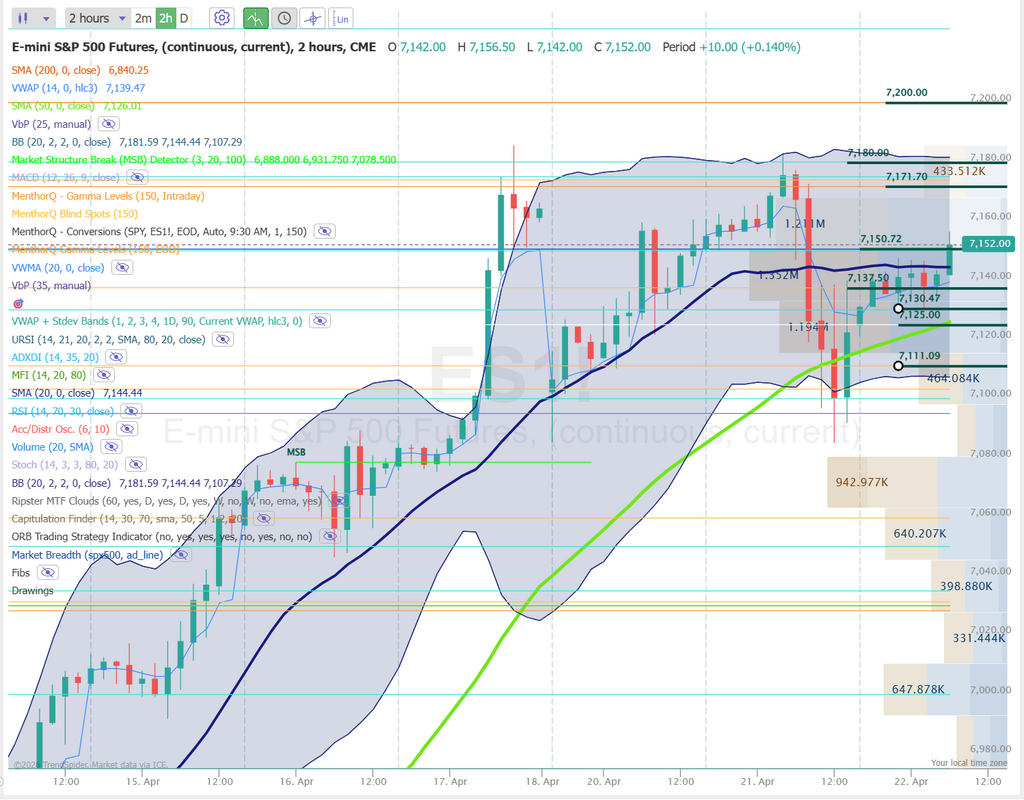
Task: Select the 2m timeframe shortcut
Action: point(143,18)
